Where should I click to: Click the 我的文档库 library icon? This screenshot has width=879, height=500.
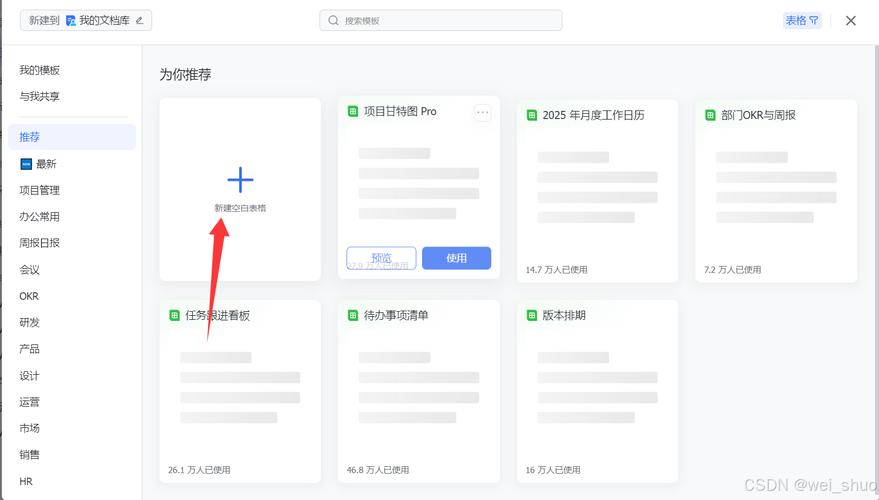pyautogui.click(x=71, y=21)
